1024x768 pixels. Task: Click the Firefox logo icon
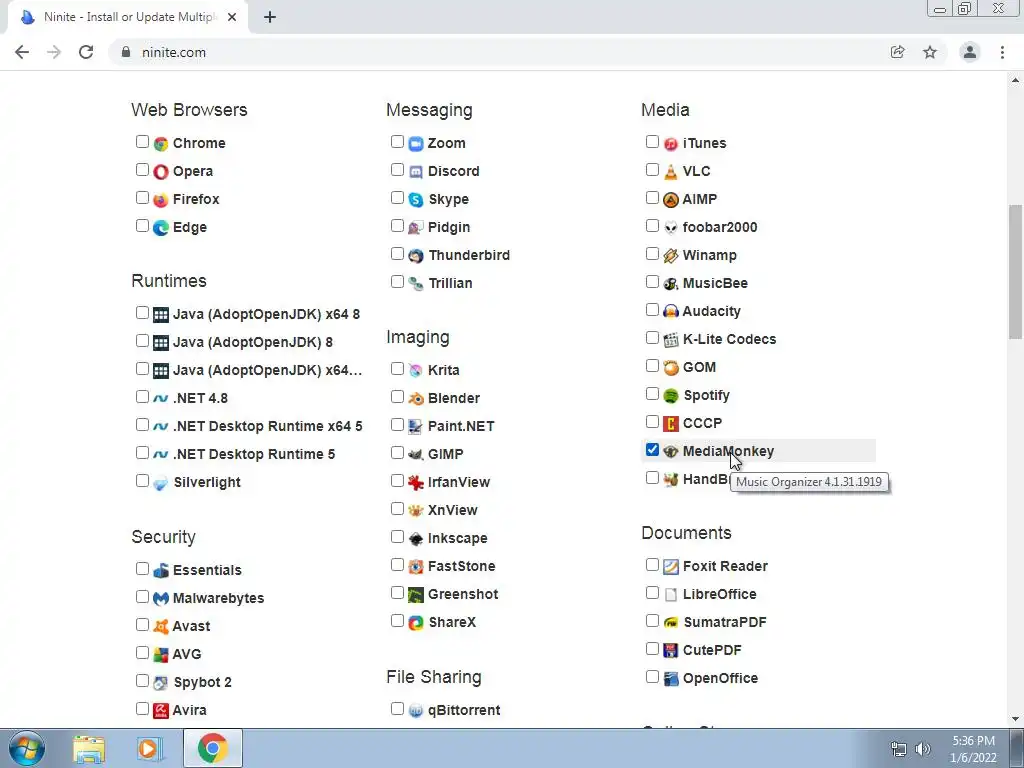(x=161, y=200)
